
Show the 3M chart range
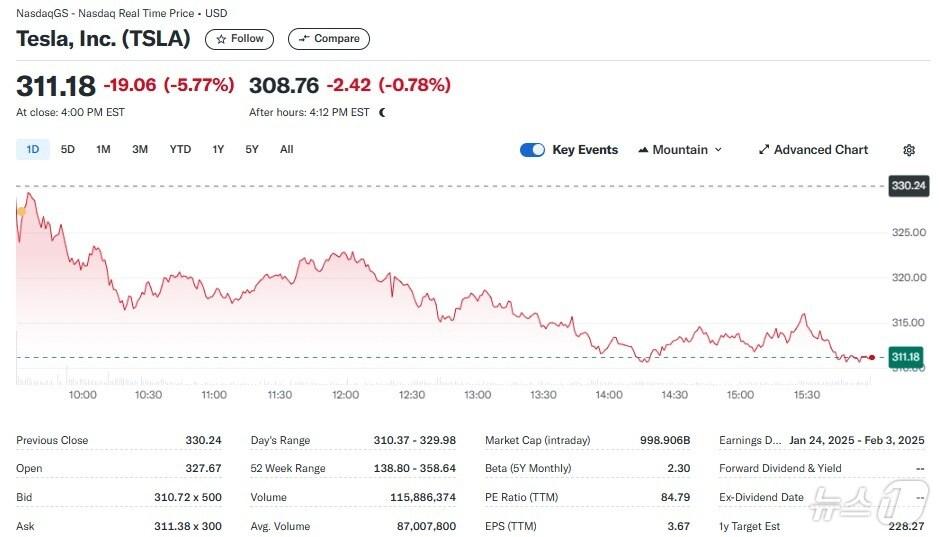coord(140,150)
